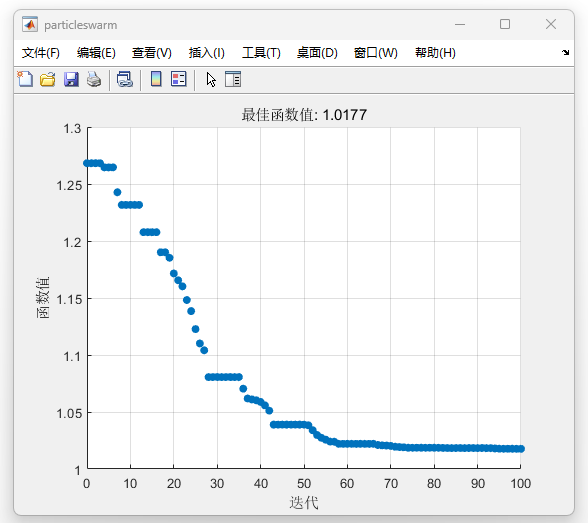The height and width of the screenshot is (523, 588).
Task: Open a file with the folder icon
Action: pos(48,79)
